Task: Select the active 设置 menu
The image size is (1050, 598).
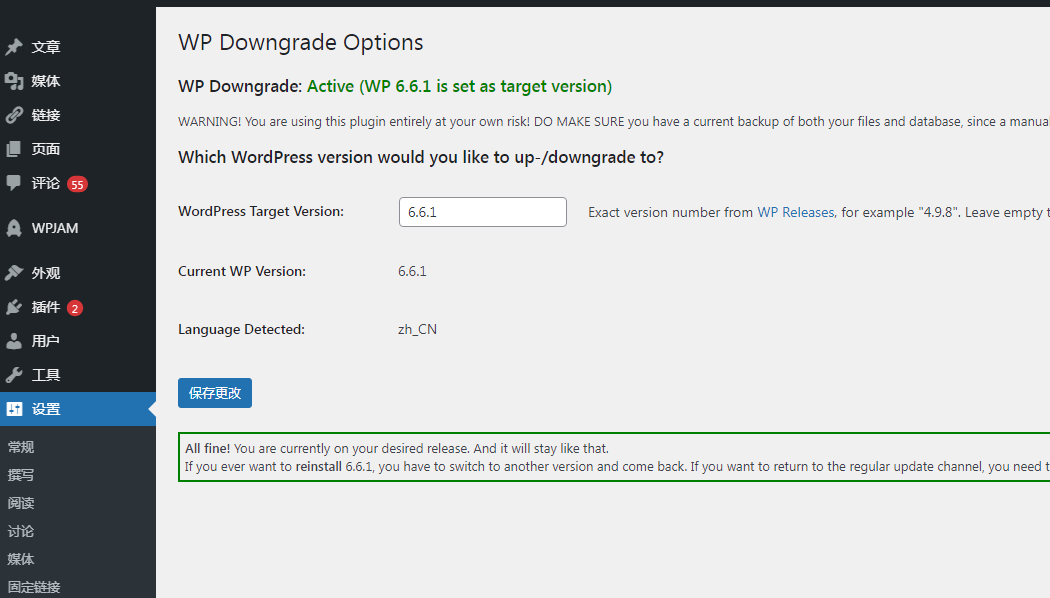Action: tap(78, 408)
